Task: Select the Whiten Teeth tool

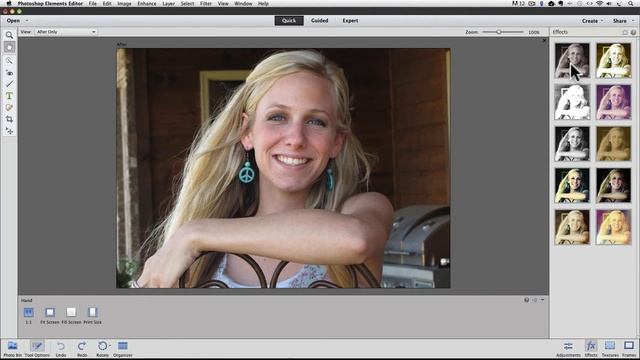Action: [9, 84]
